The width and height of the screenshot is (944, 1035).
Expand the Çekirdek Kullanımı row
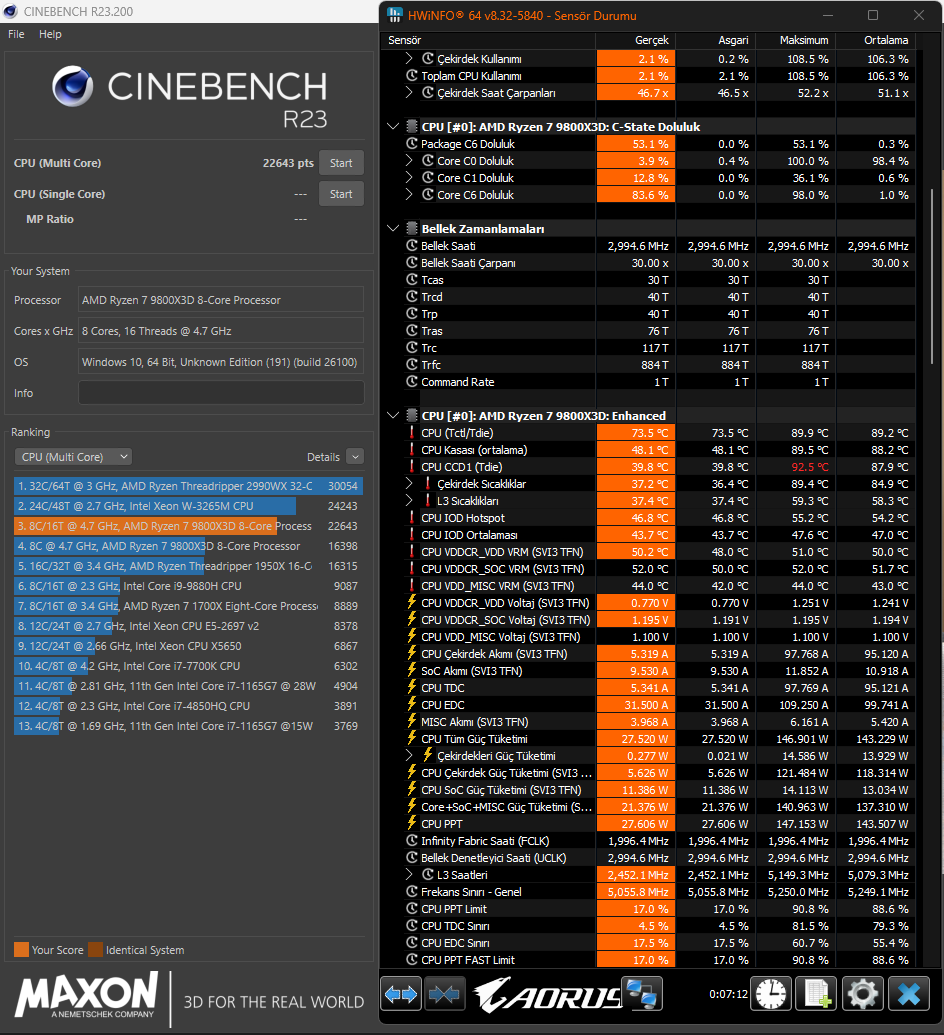tap(409, 59)
